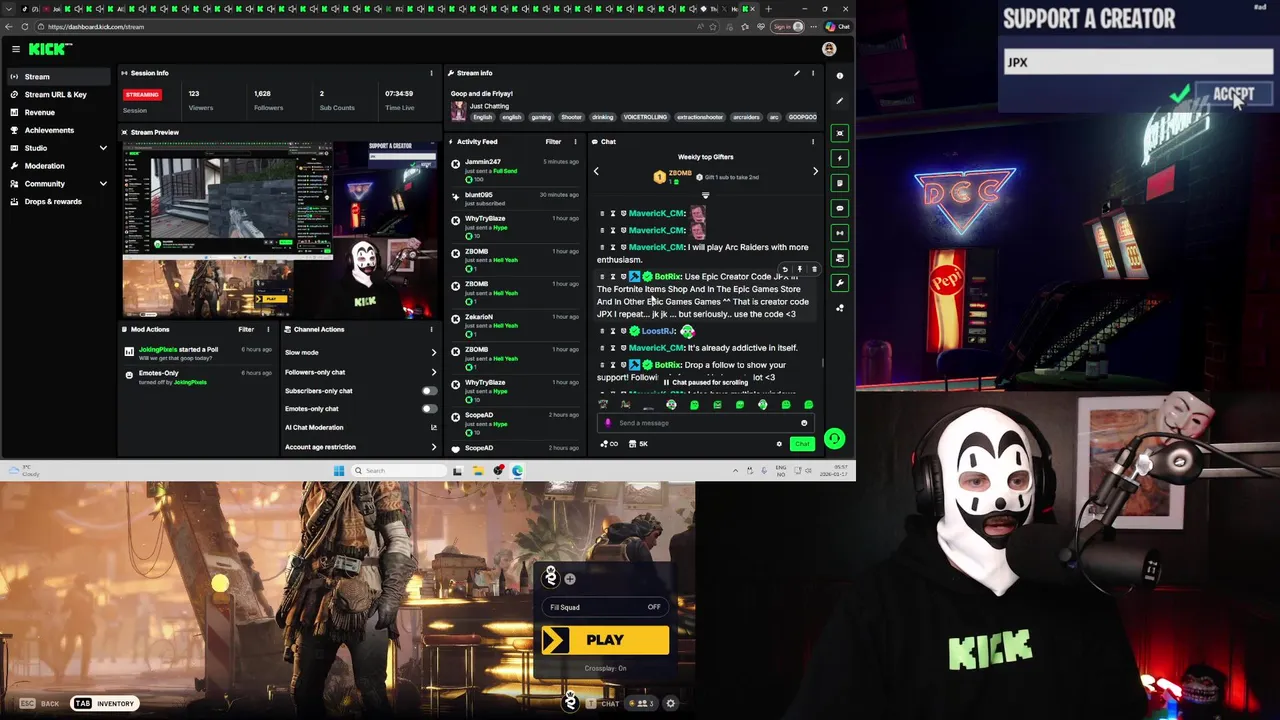The height and width of the screenshot is (720, 1280).
Task: Edit stream info with pencil icon
Action: tap(797, 73)
